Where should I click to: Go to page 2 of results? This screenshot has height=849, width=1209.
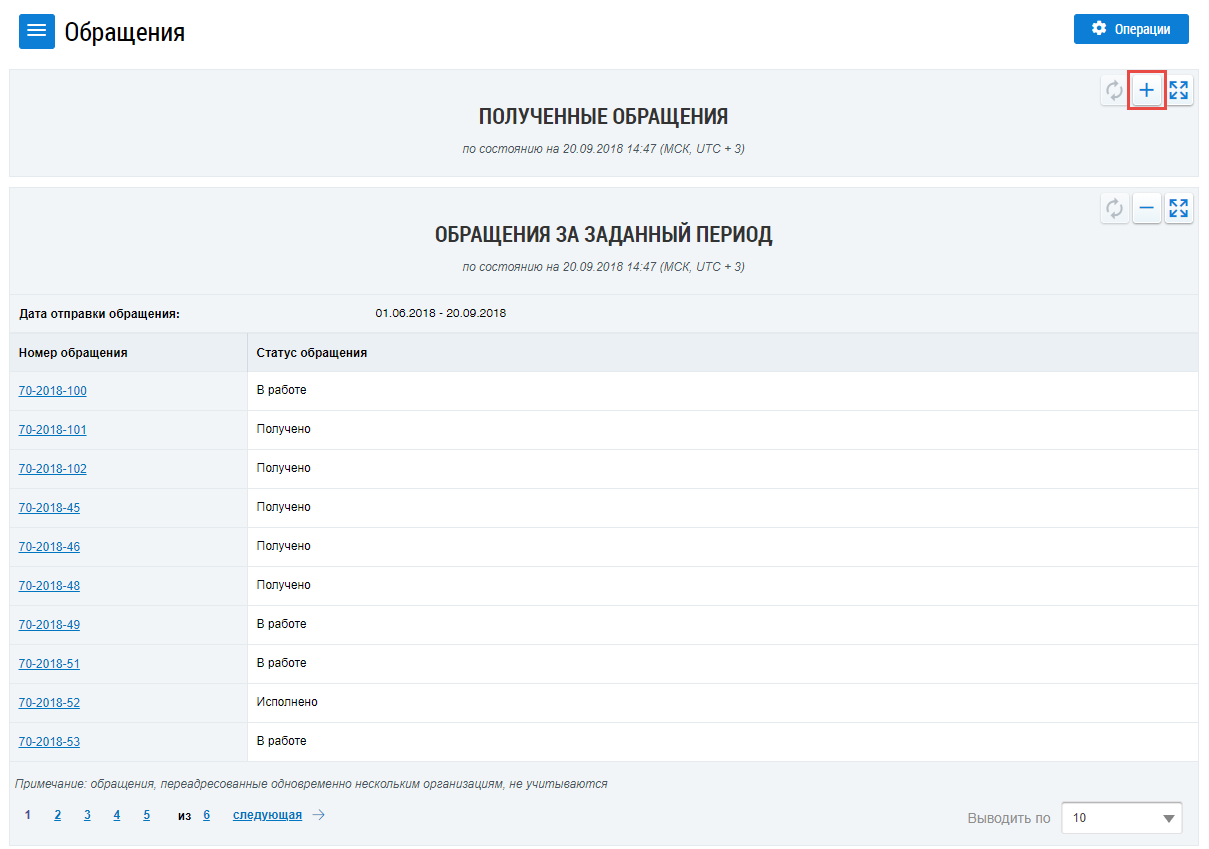point(58,815)
